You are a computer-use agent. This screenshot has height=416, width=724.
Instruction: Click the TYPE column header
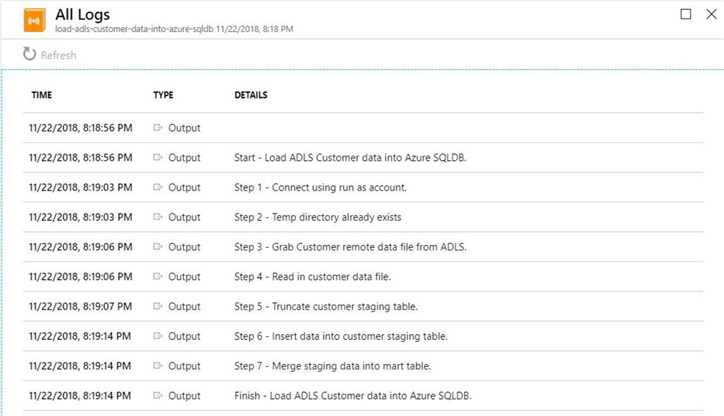pyautogui.click(x=163, y=95)
